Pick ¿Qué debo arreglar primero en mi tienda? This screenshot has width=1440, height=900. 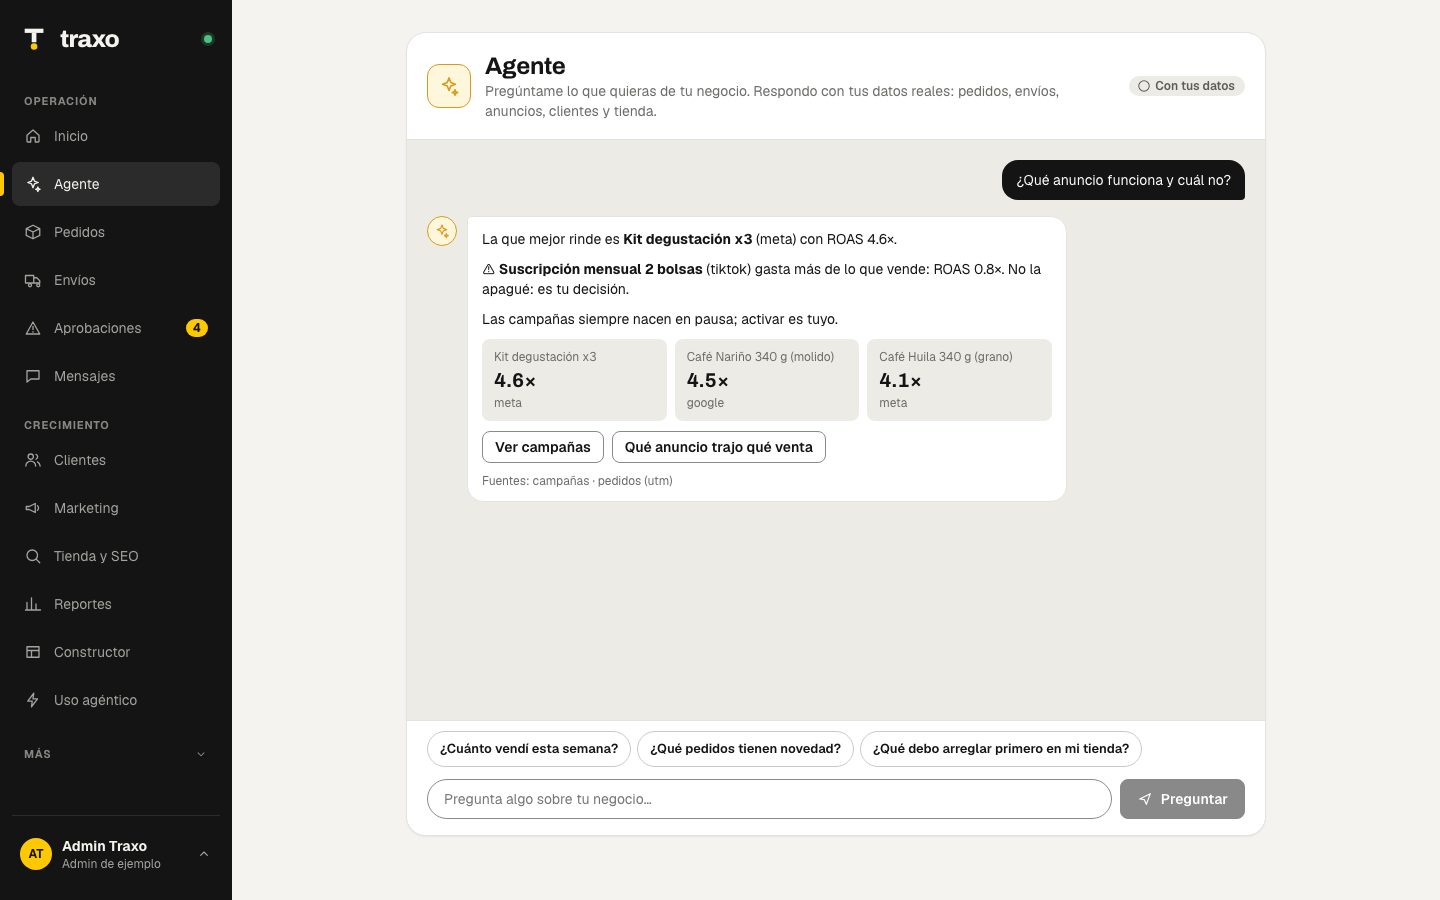tap(1001, 749)
